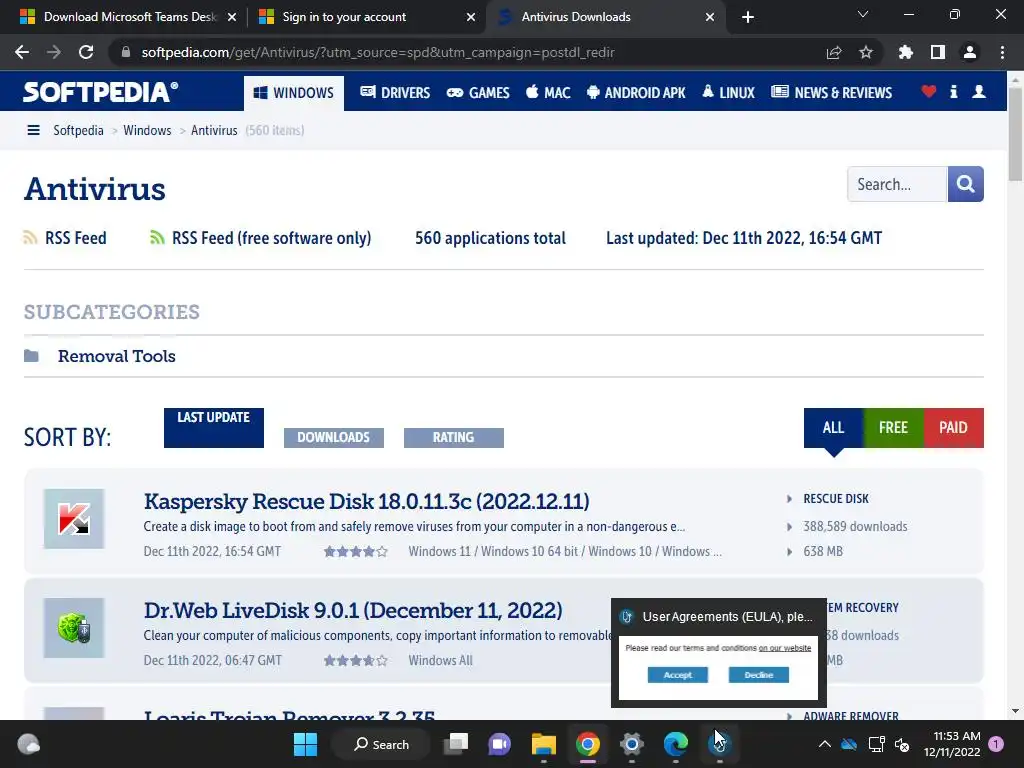Open a new browser tab

[x=748, y=17]
